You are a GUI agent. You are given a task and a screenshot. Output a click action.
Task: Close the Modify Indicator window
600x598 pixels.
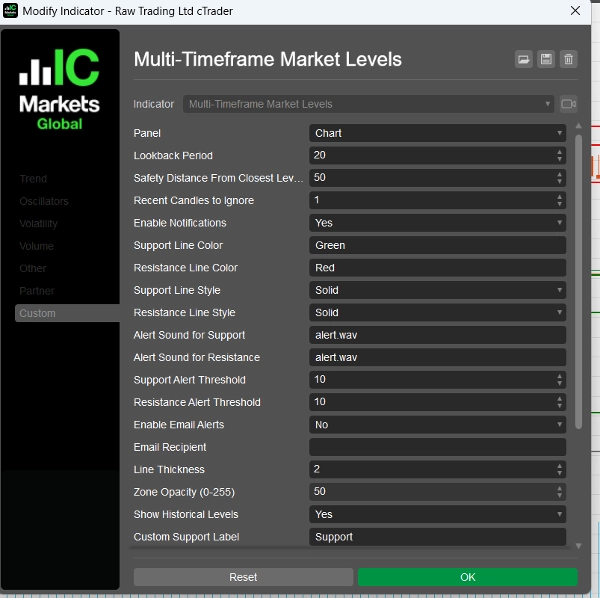coord(575,11)
